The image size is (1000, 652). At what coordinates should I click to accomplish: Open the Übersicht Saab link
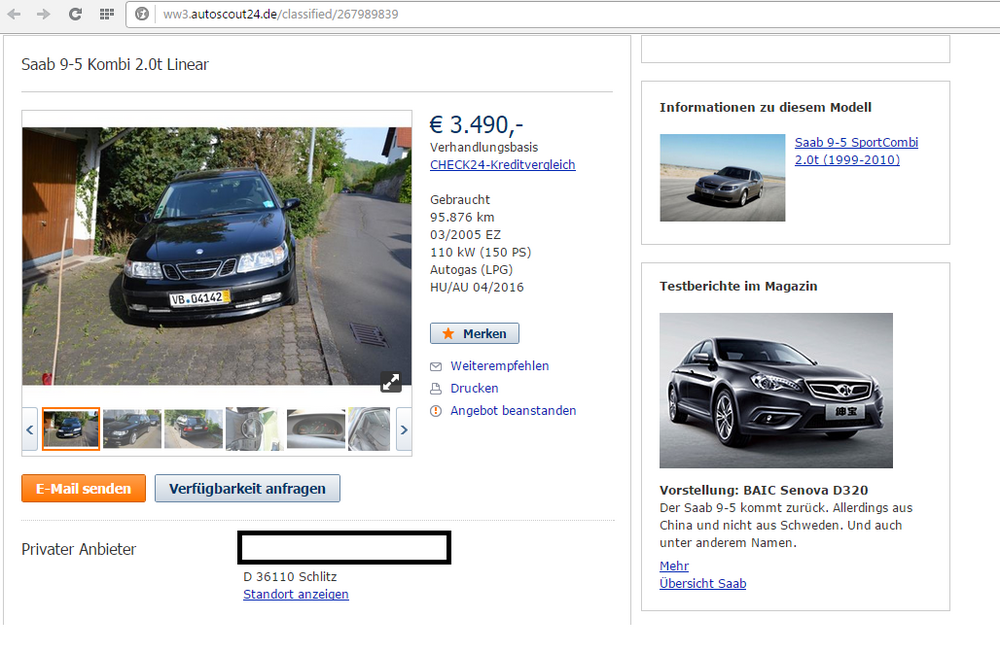click(x=703, y=583)
